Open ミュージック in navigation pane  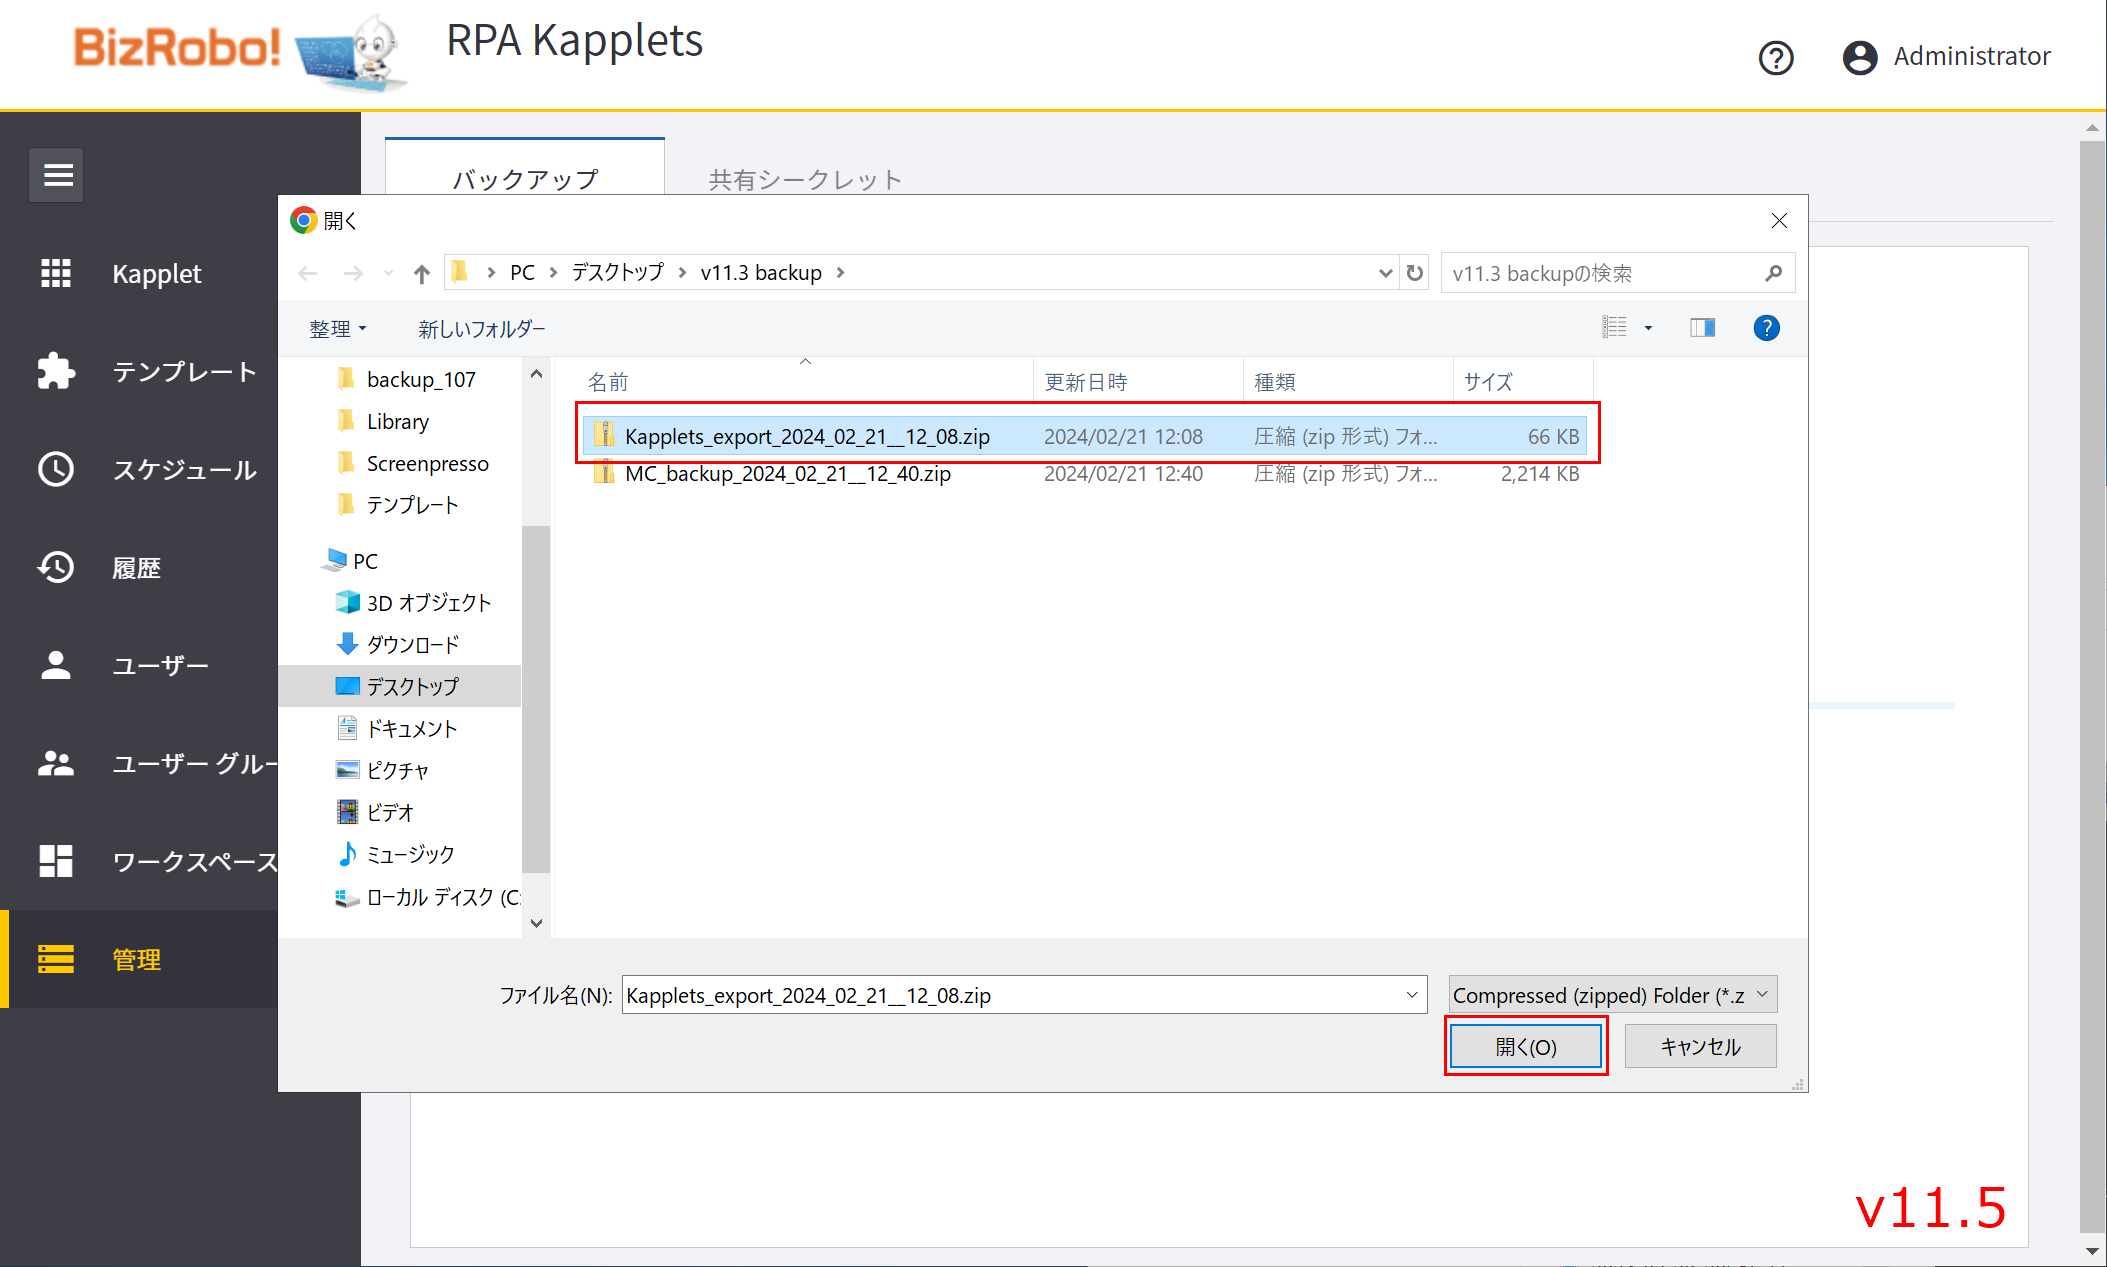397,855
